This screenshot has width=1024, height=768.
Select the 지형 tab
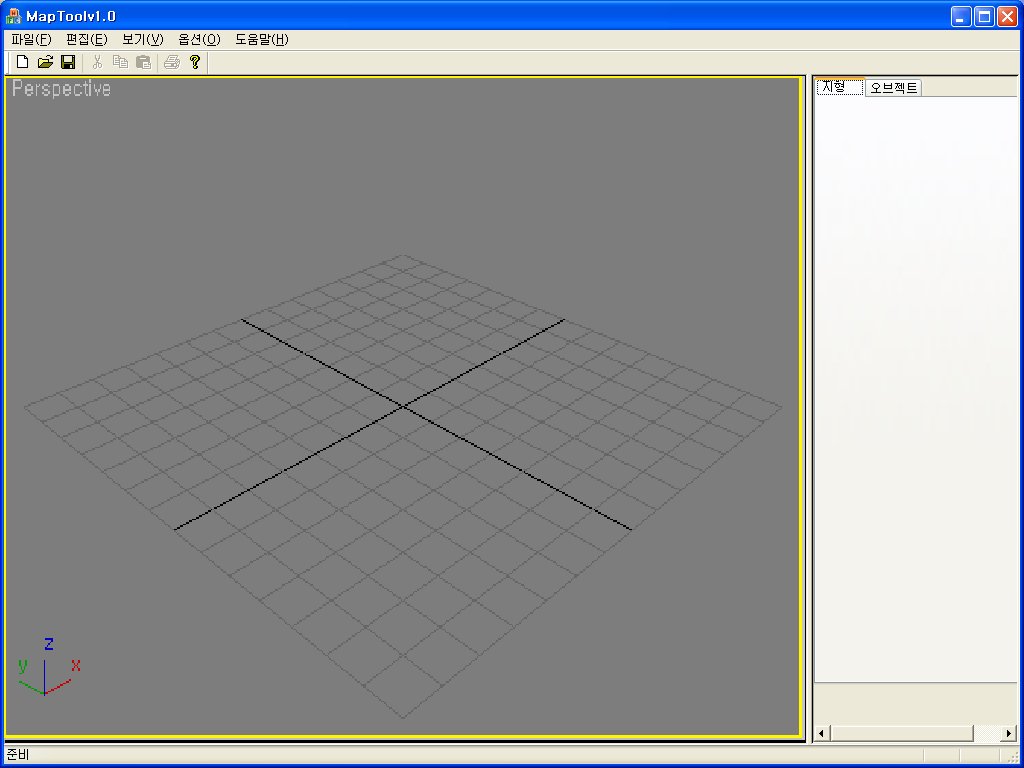(840, 87)
